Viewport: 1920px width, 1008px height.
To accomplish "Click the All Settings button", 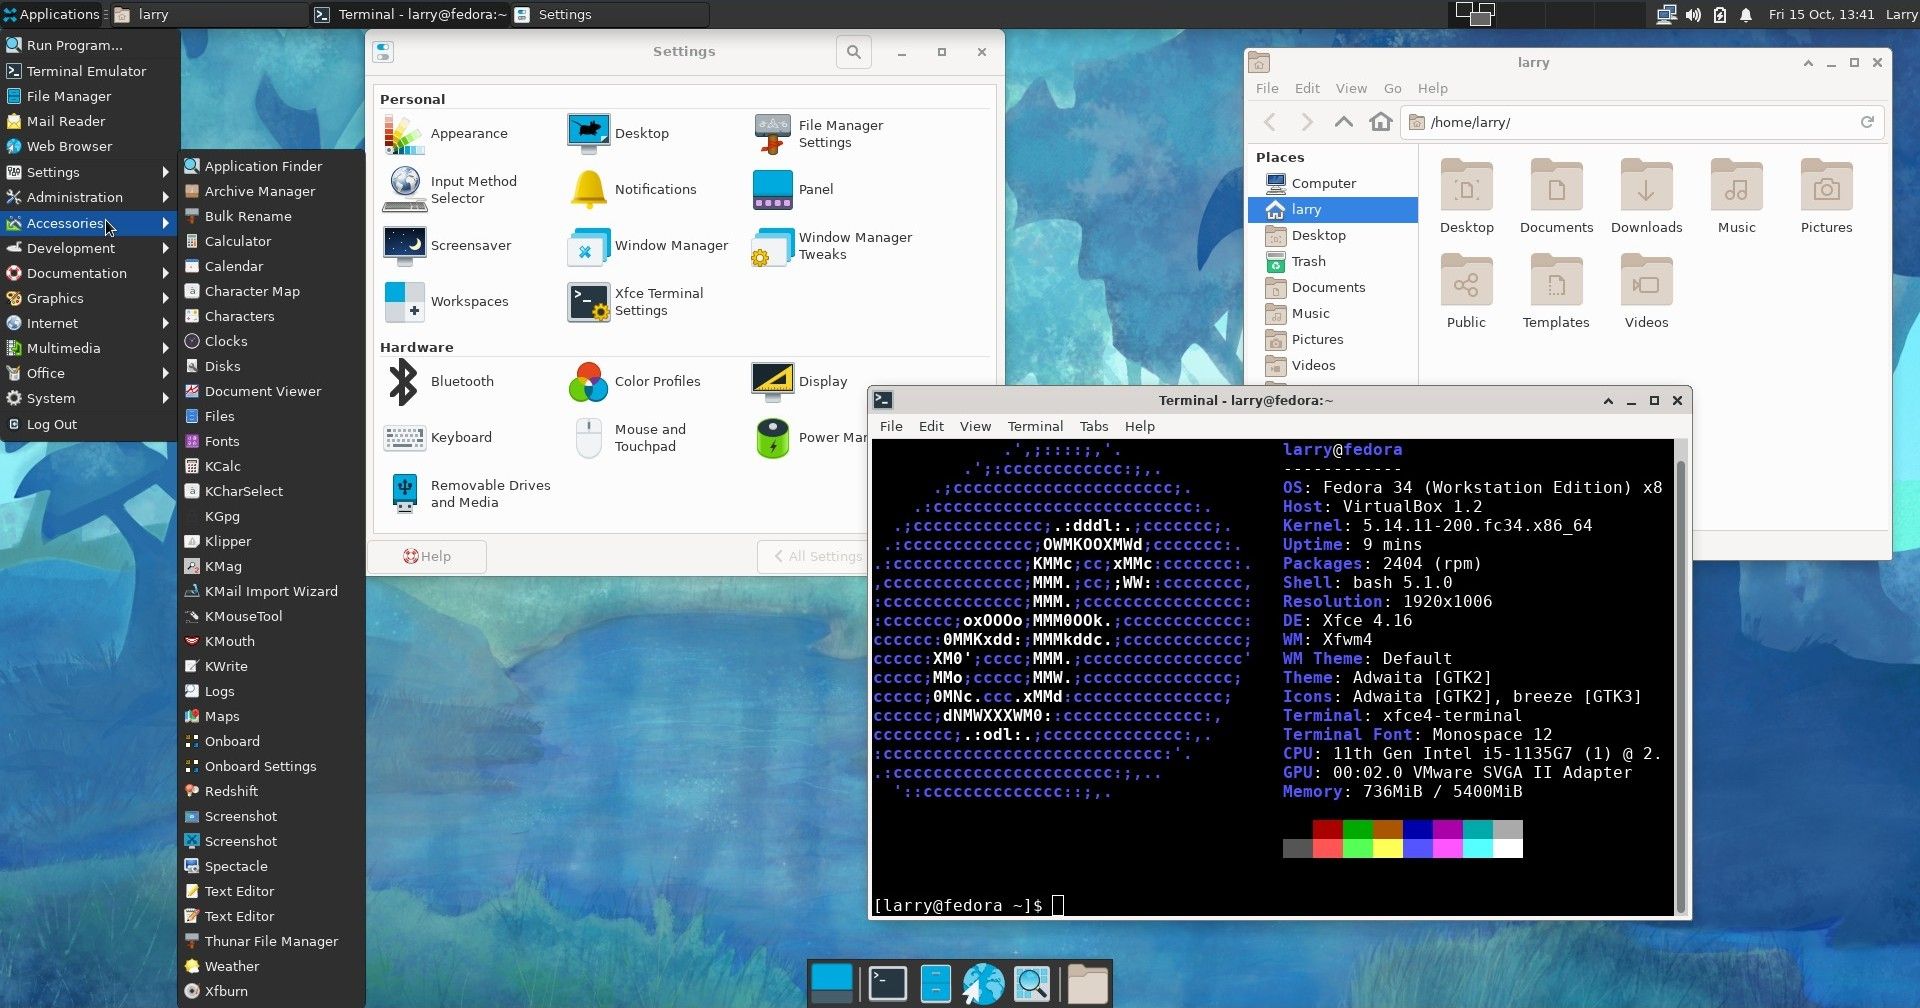I will point(820,556).
